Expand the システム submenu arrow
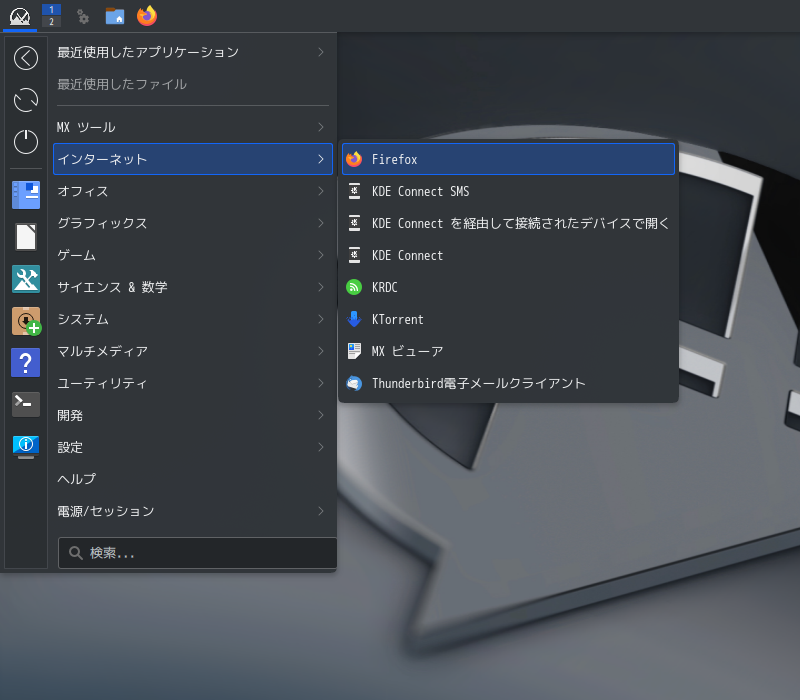Image resolution: width=800 pixels, height=700 pixels. [320, 319]
